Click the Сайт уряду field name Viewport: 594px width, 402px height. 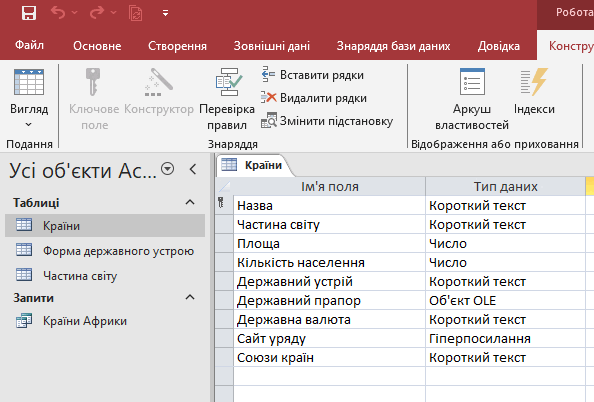click(x=330, y=338)
